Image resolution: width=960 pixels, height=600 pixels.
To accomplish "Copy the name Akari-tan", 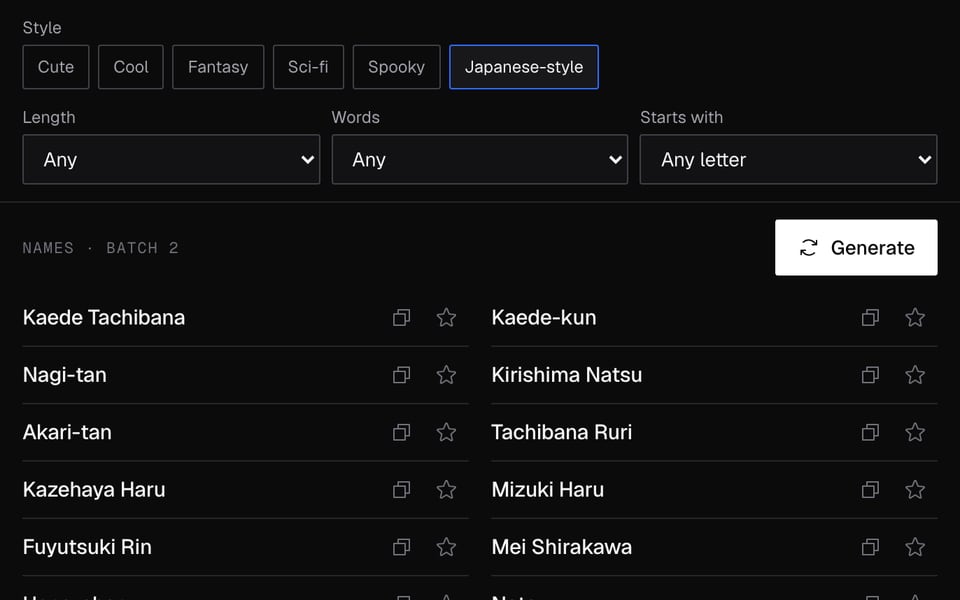I will pyautogui.click(x=402, y=432).
